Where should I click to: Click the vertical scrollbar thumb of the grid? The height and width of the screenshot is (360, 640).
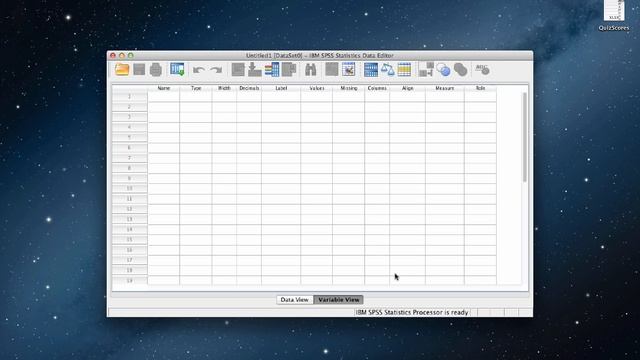point(524,137)
